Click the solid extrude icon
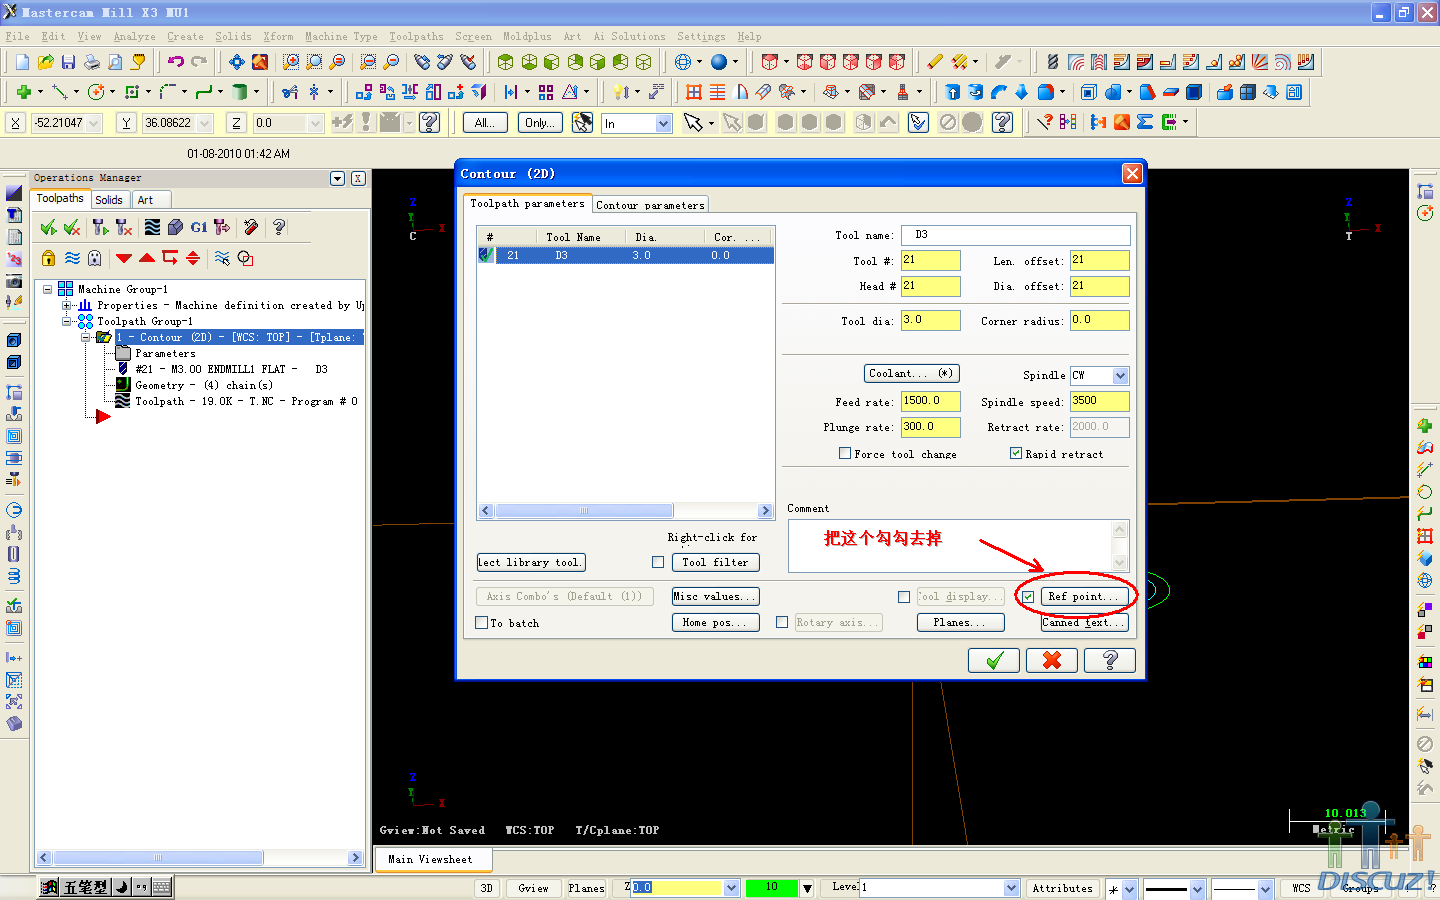1440x900 pixels. 952,92
